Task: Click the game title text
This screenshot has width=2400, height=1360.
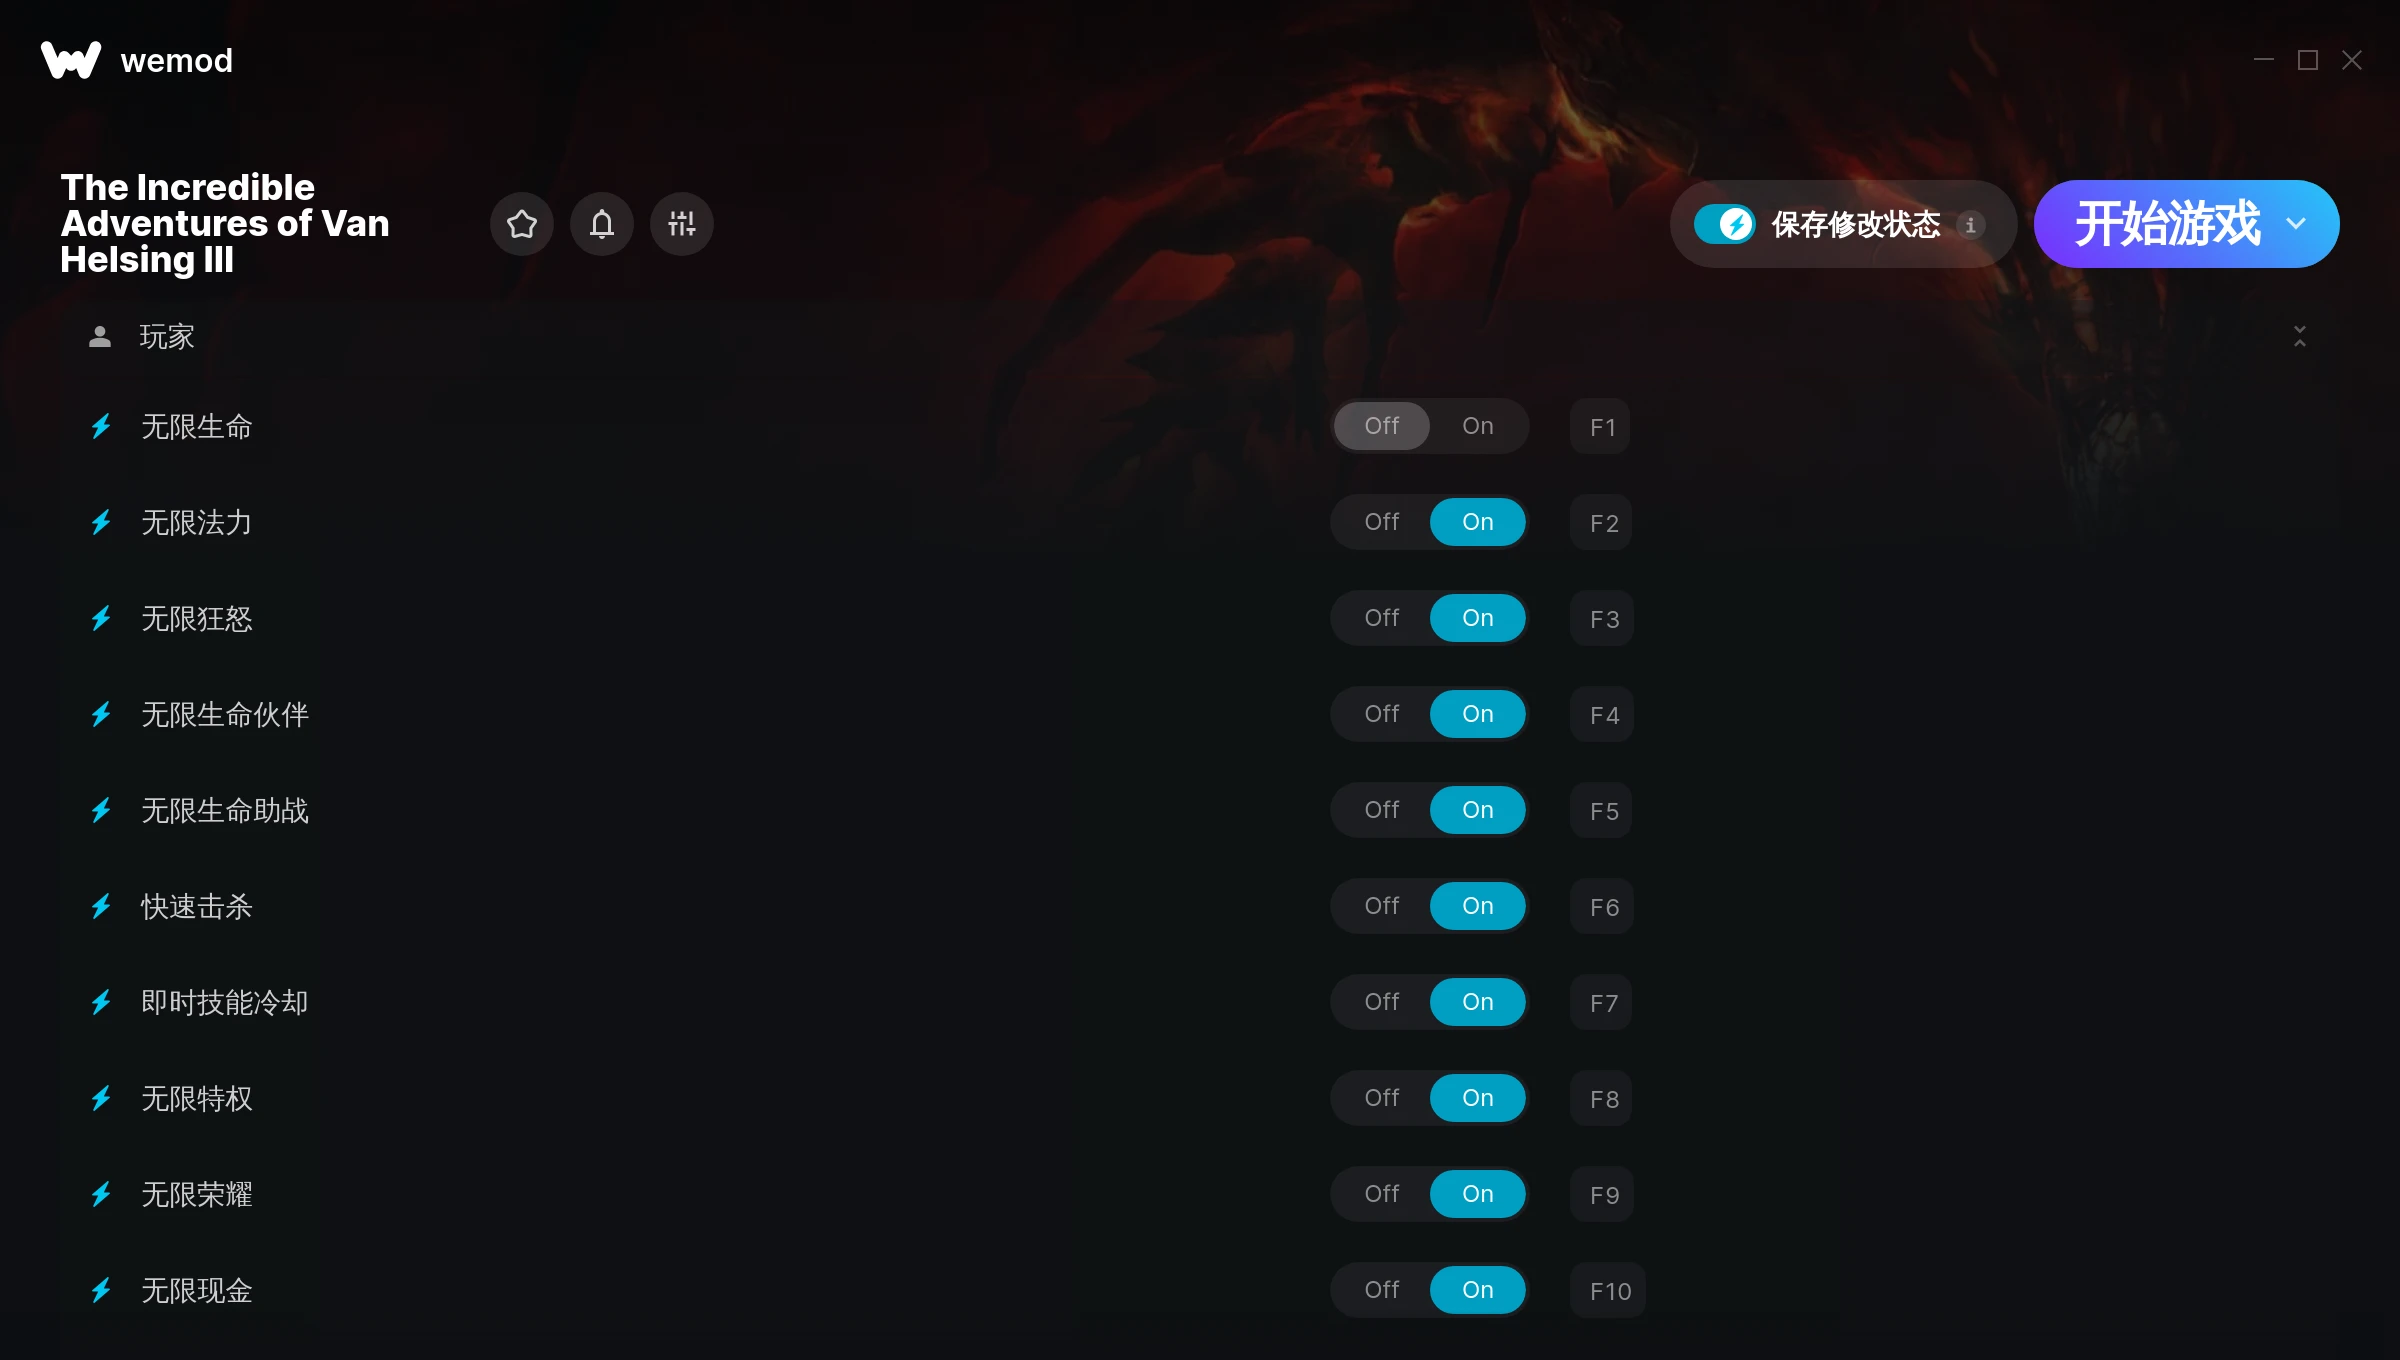Action: point(225,223)
